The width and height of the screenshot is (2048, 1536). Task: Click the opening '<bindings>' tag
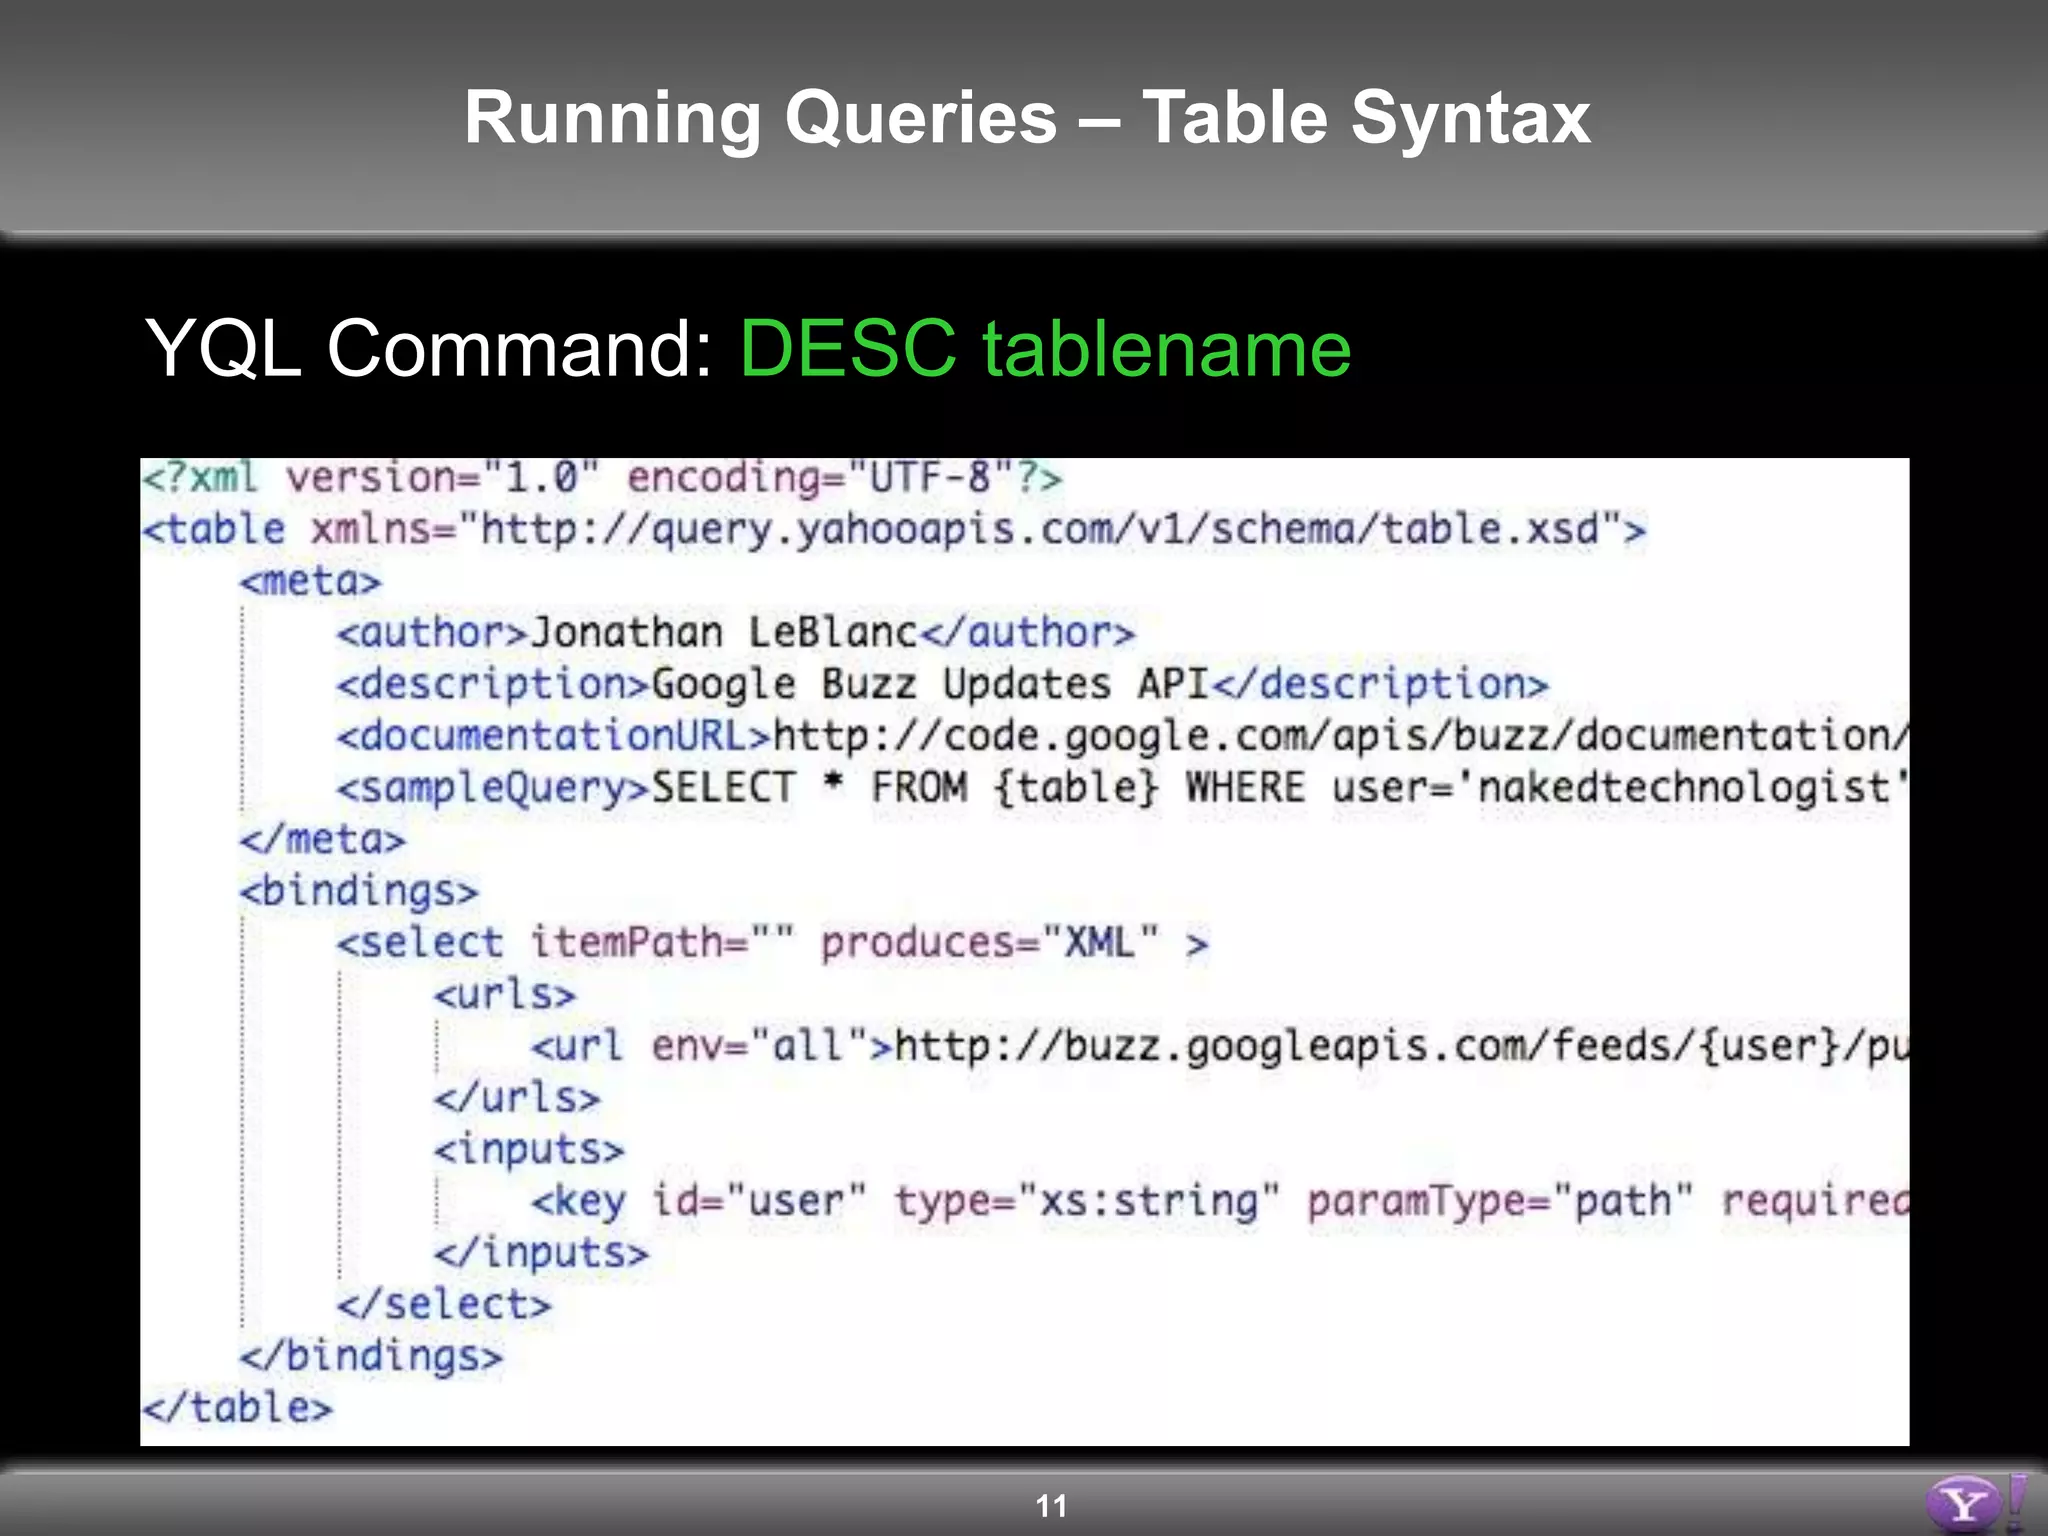(359, 892)
